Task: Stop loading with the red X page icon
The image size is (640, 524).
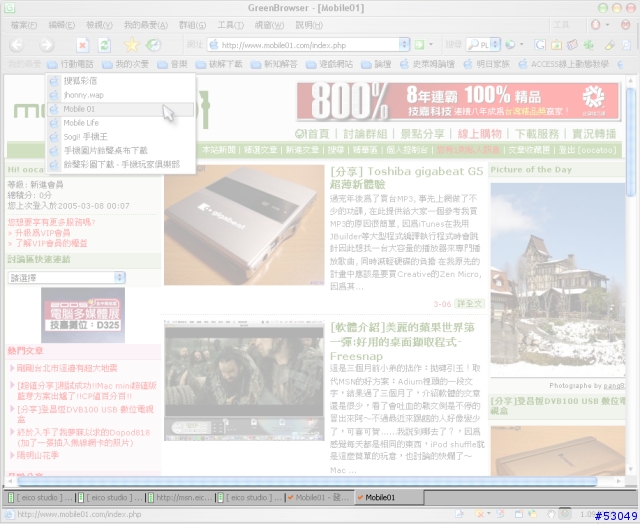Action: point(82,45)
